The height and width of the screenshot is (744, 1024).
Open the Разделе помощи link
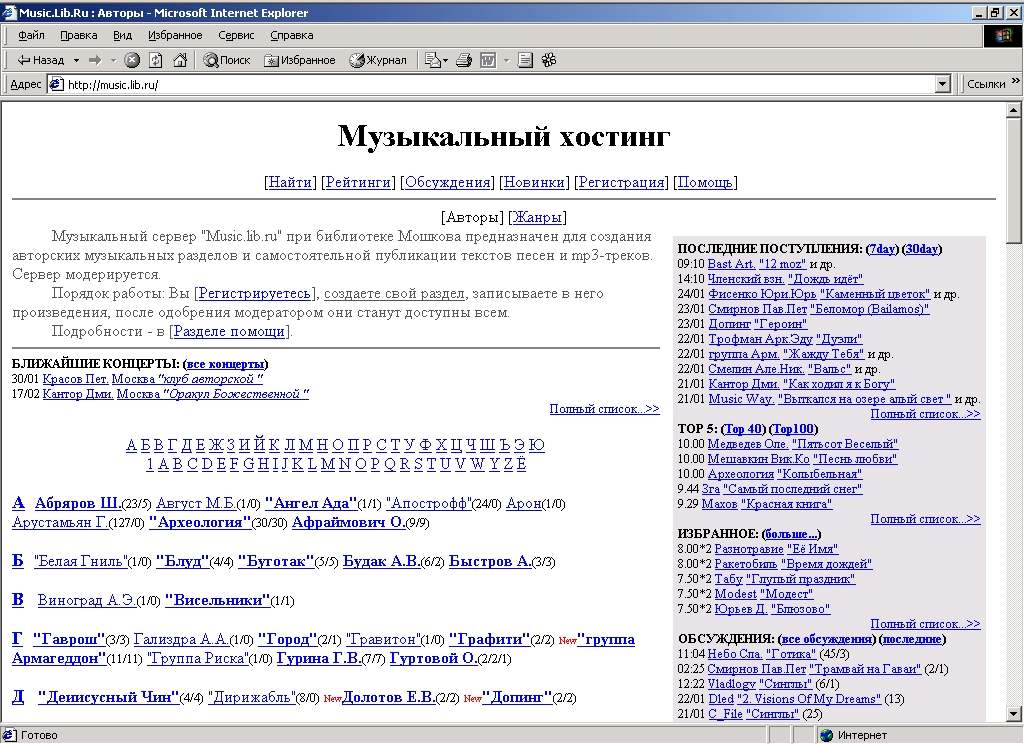[229, 331]
